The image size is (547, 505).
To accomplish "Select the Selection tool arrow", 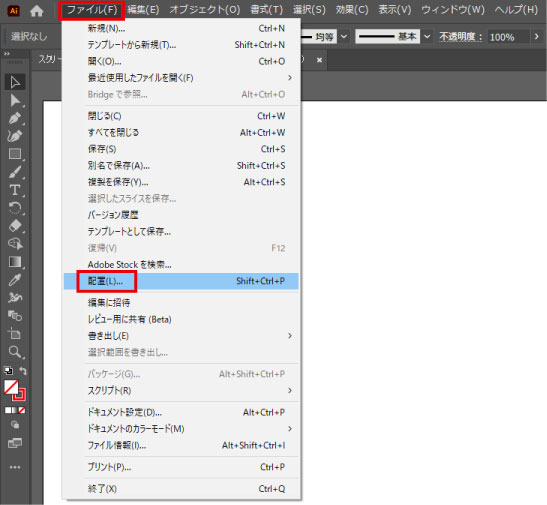I will pyautogui.click(x=15, y=82).
